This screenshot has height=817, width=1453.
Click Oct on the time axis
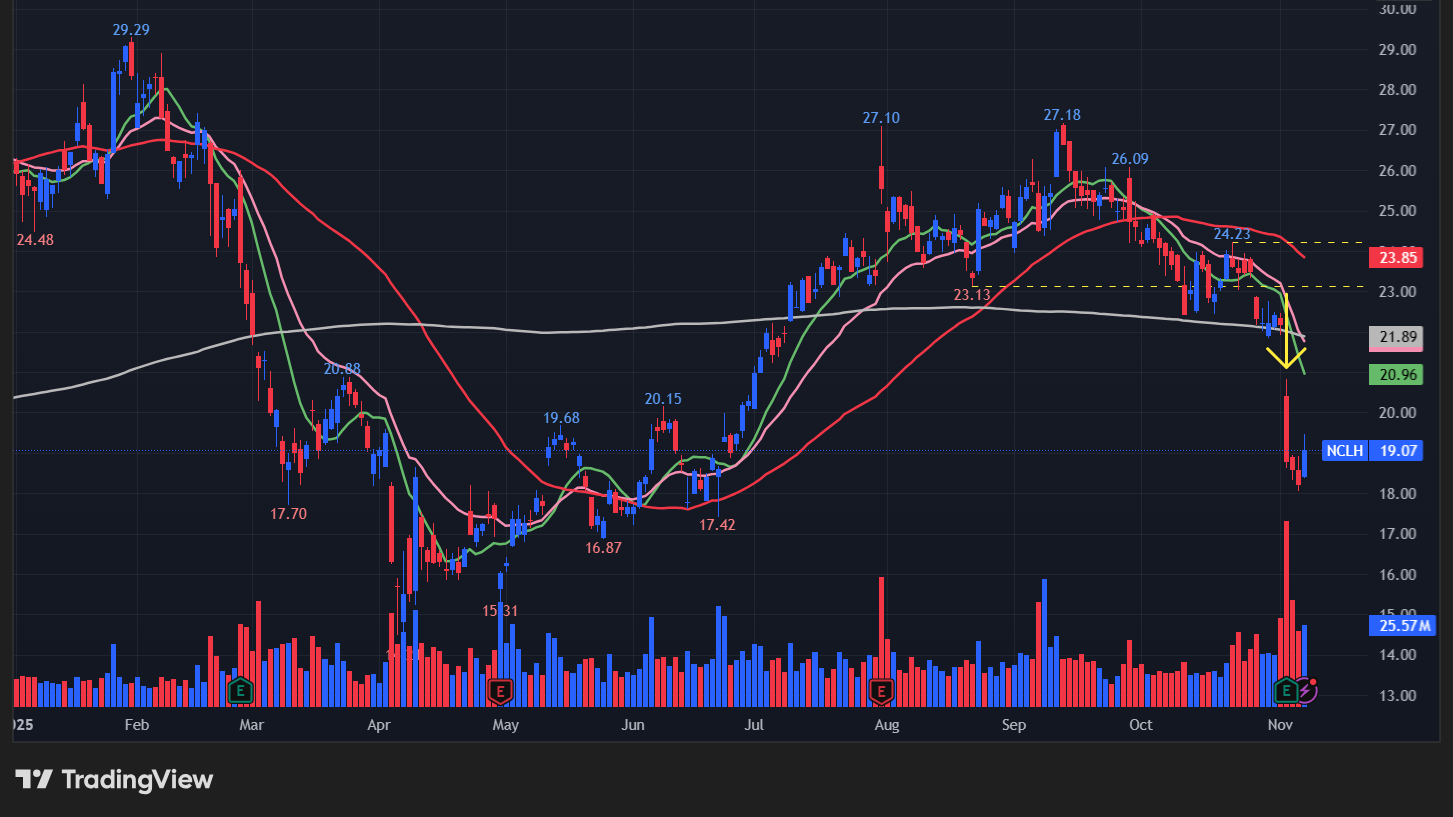coord(1140,725)
